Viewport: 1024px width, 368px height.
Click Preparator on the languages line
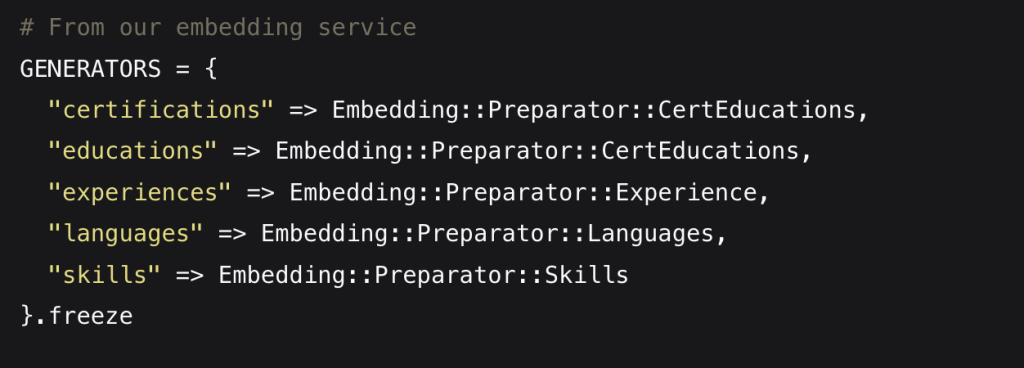point(487,234)
